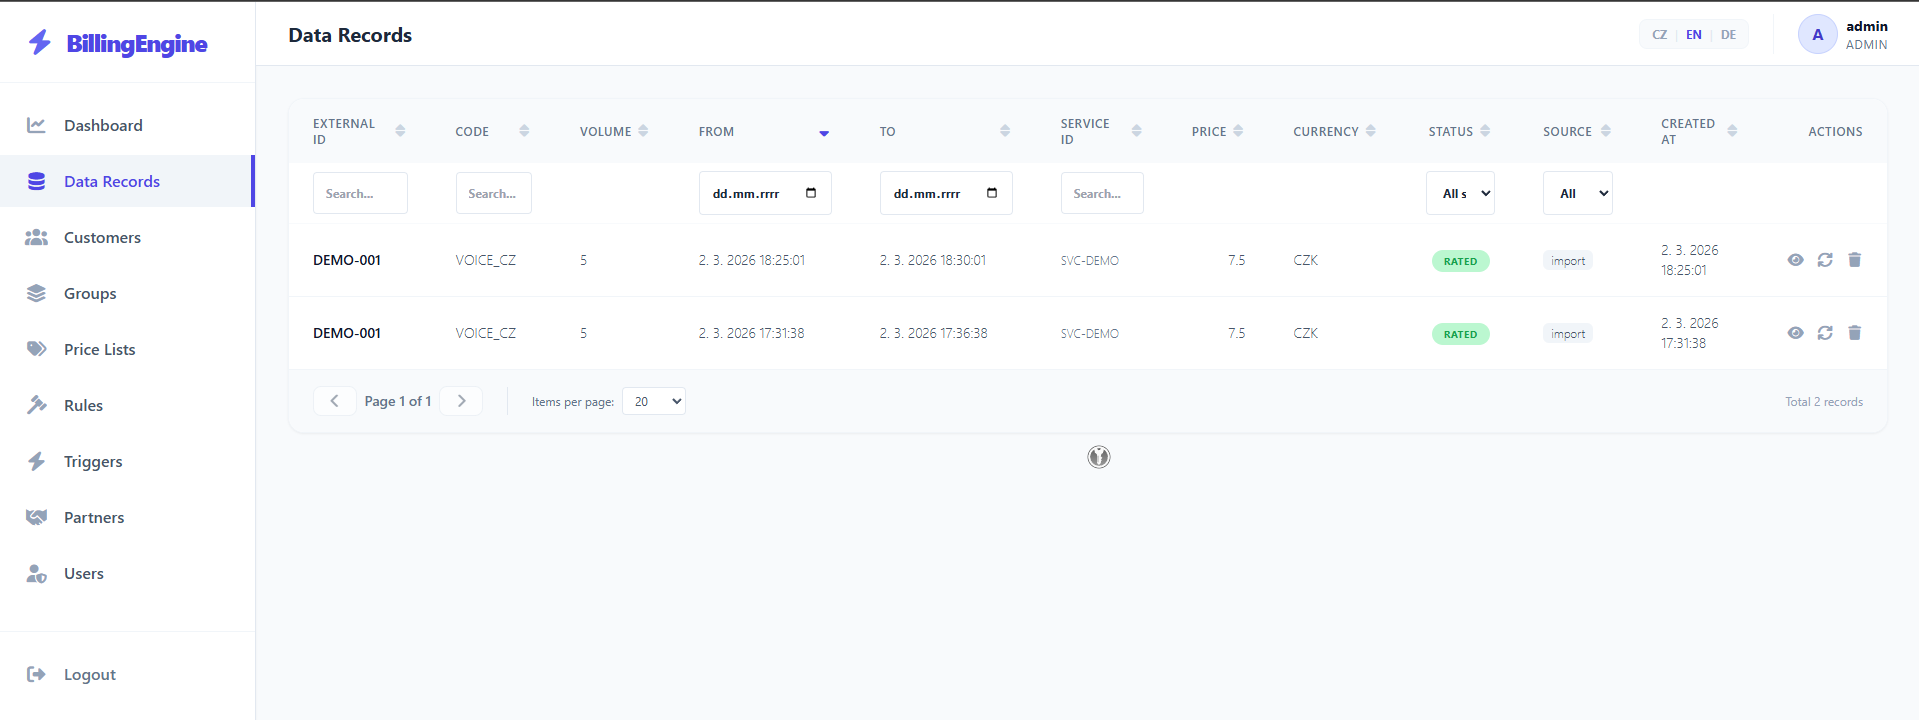Click the BillingEngine lightning logo icon

coord(39,42)
